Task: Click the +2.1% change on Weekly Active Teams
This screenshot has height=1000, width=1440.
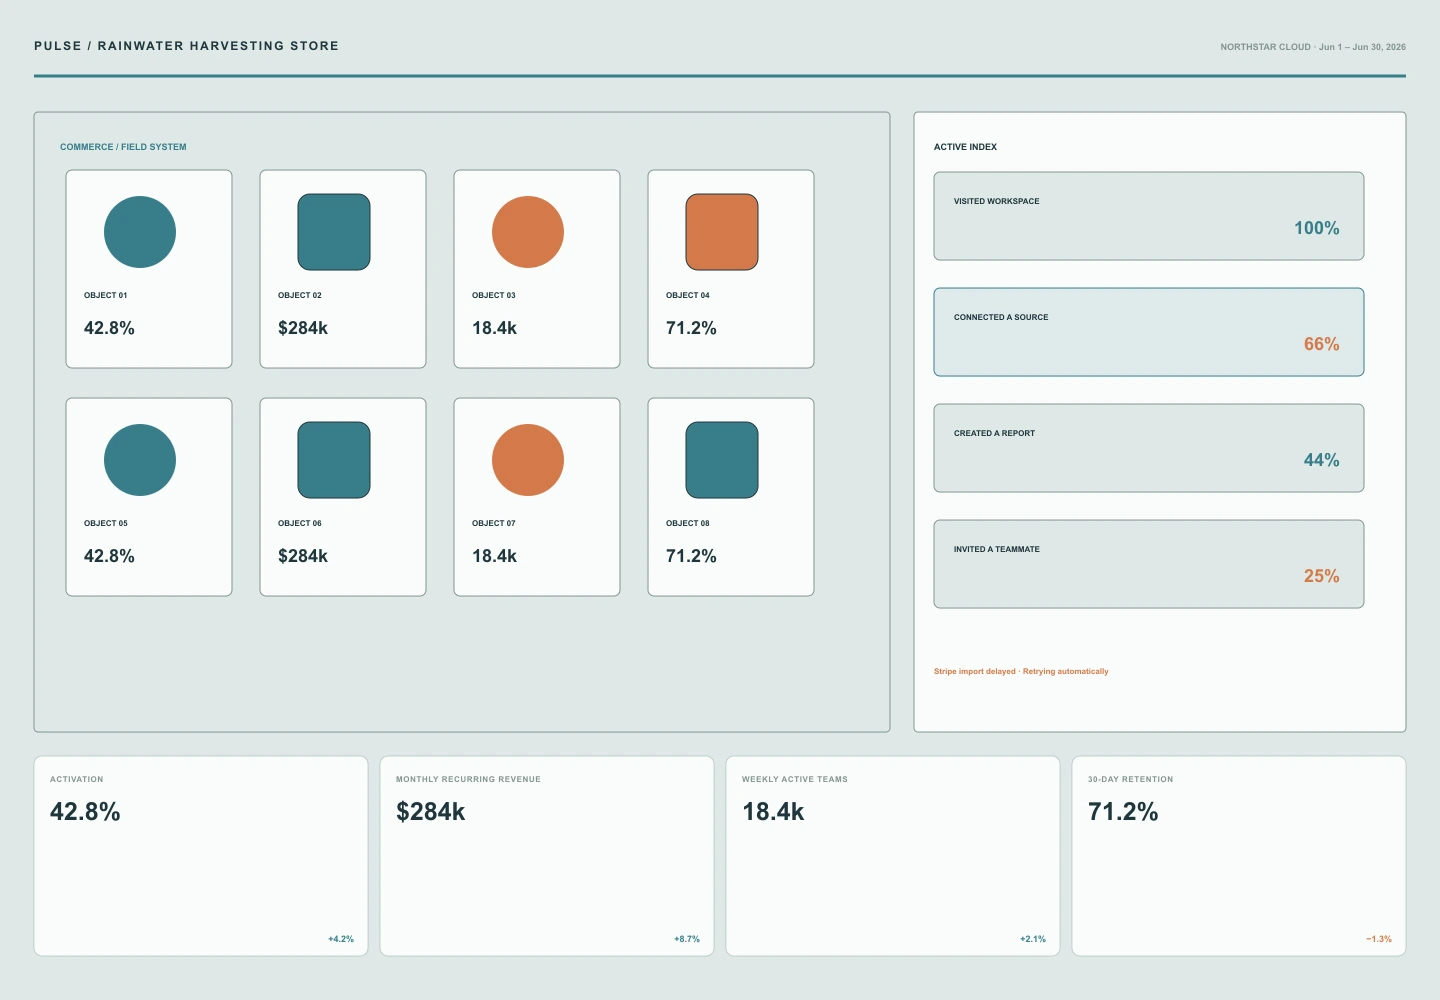Action: click(1033, 939)
